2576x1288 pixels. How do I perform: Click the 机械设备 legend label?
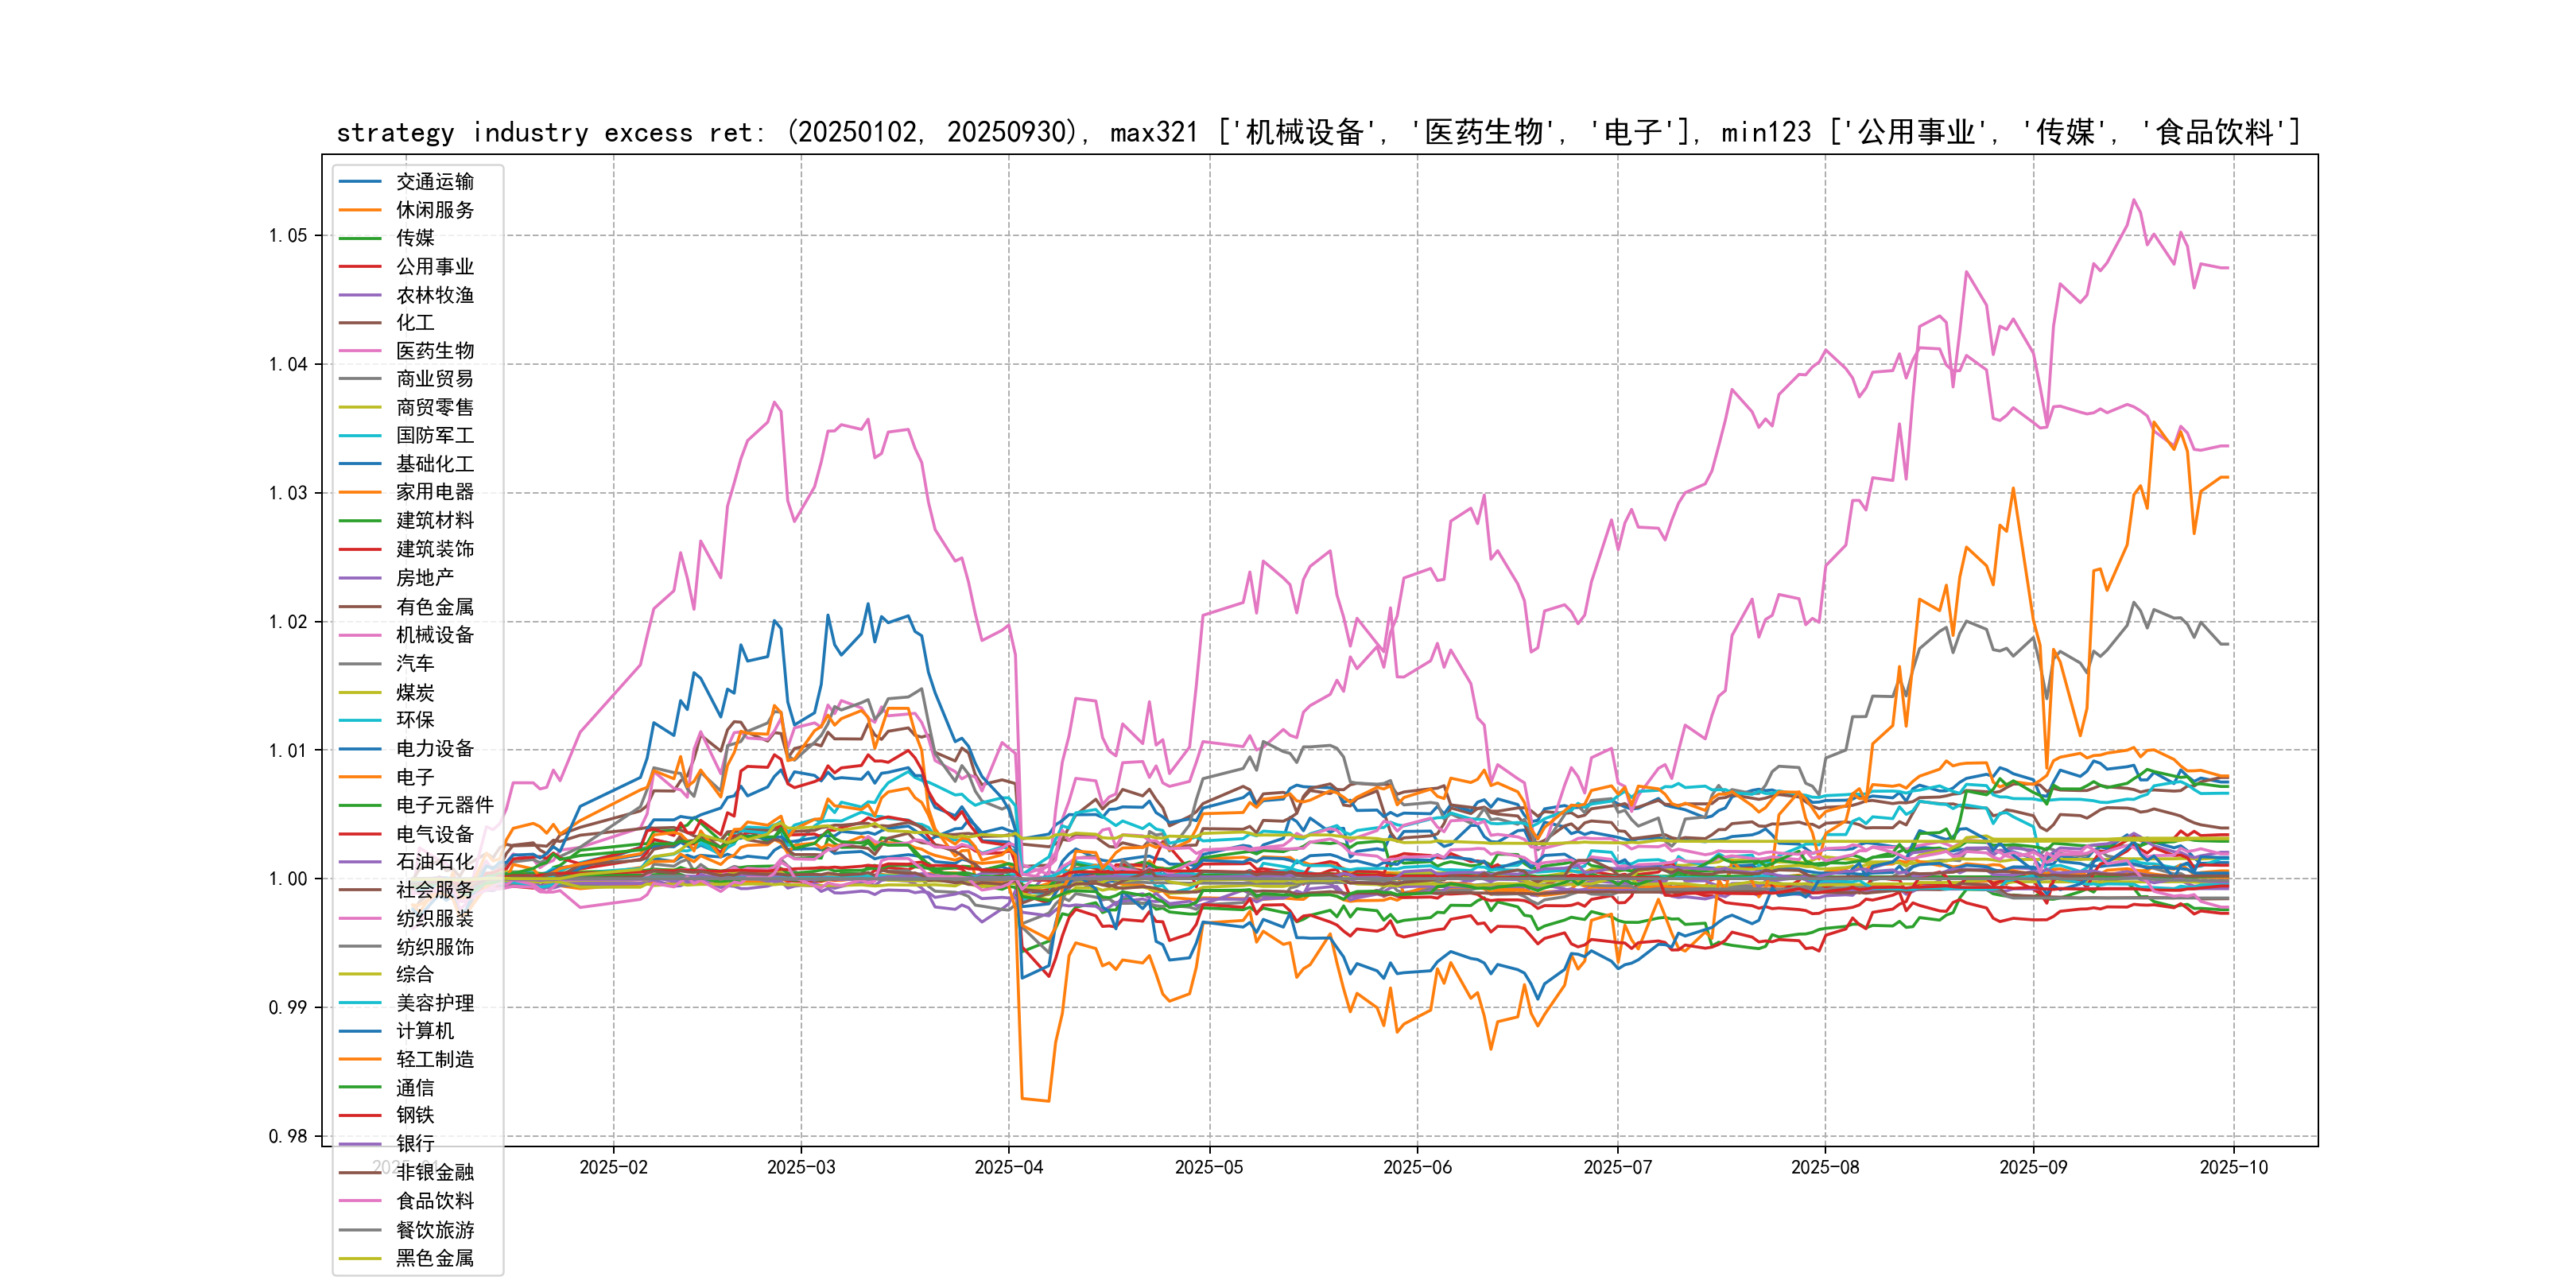click(x=434, y=635)
